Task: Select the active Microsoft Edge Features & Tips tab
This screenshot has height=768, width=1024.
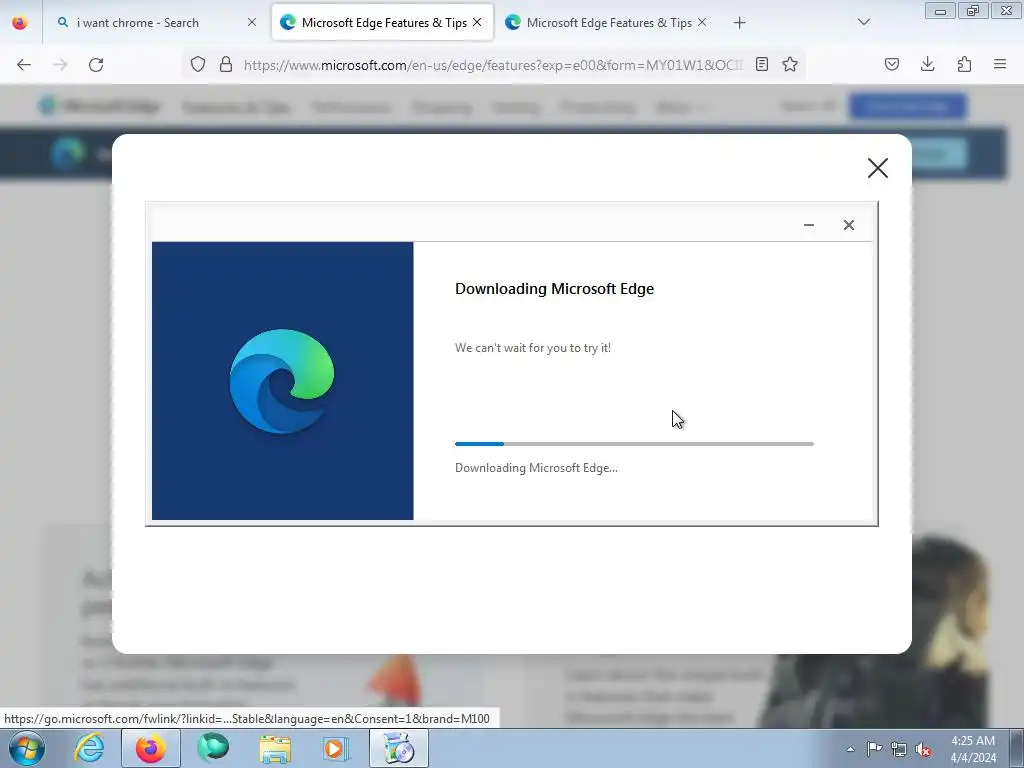Action: 382,23
